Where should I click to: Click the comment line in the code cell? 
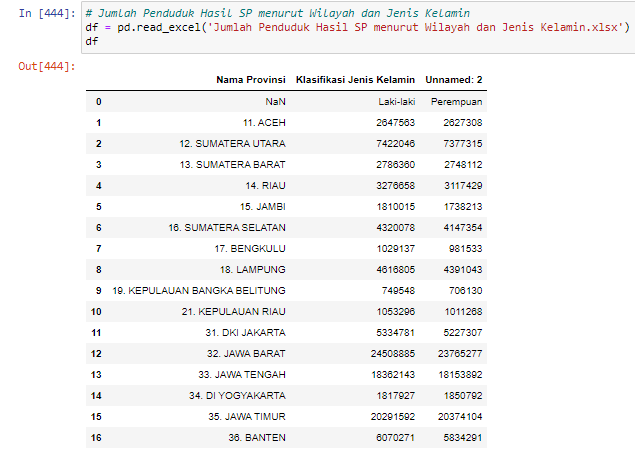[x=278, y=13]
